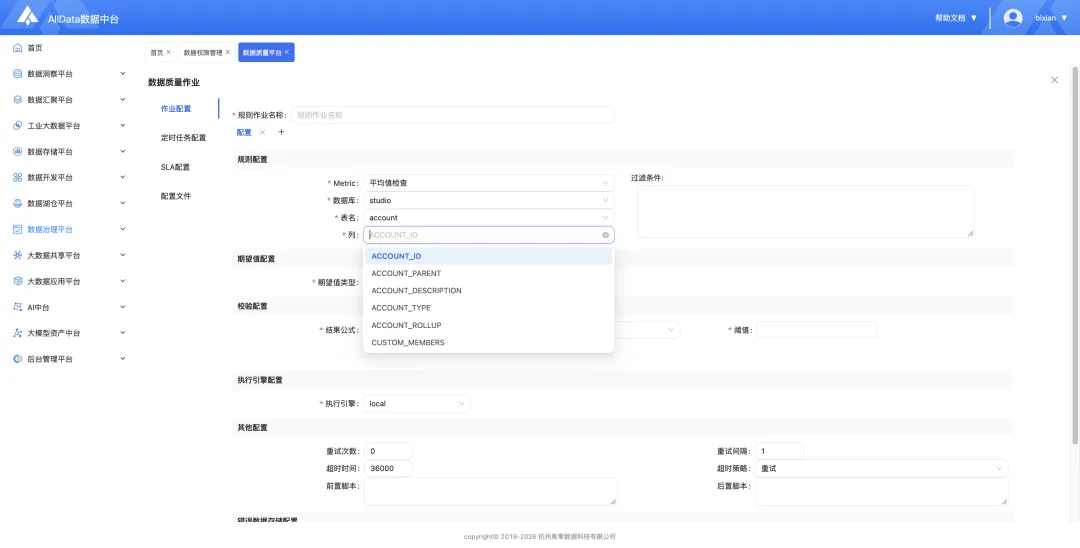The height and width of the screenshot is (548, 1080).
Task: Open the 大数据共享平台 sidebar menu
Action: click(69, 255)
